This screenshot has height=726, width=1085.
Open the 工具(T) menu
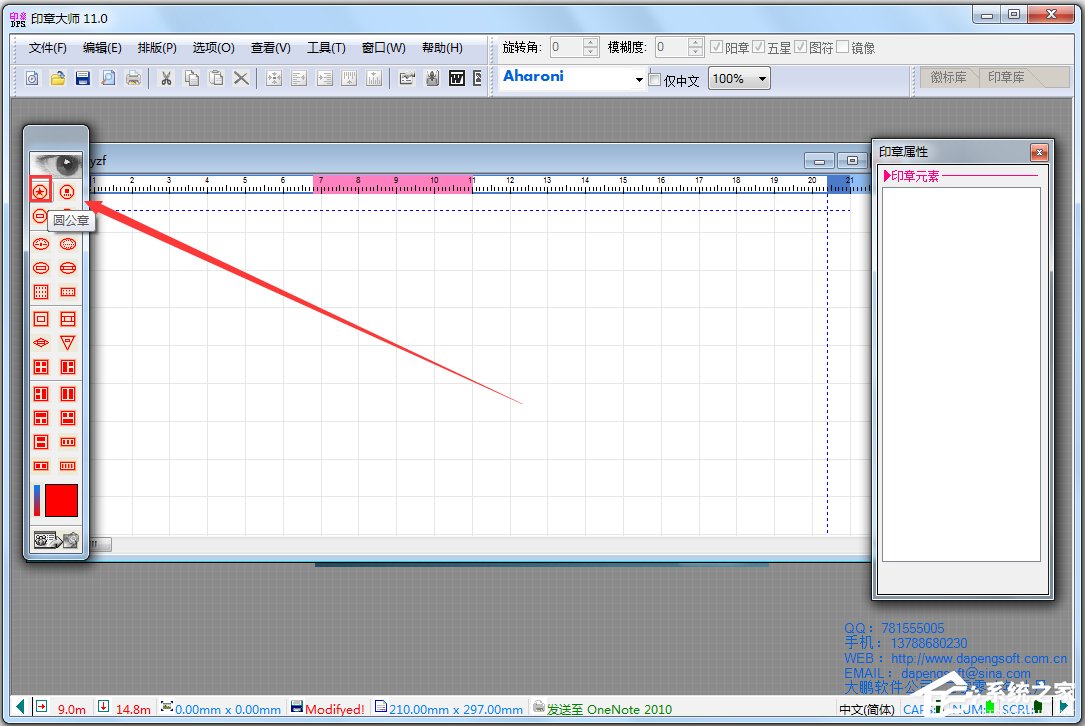point(326,48)
